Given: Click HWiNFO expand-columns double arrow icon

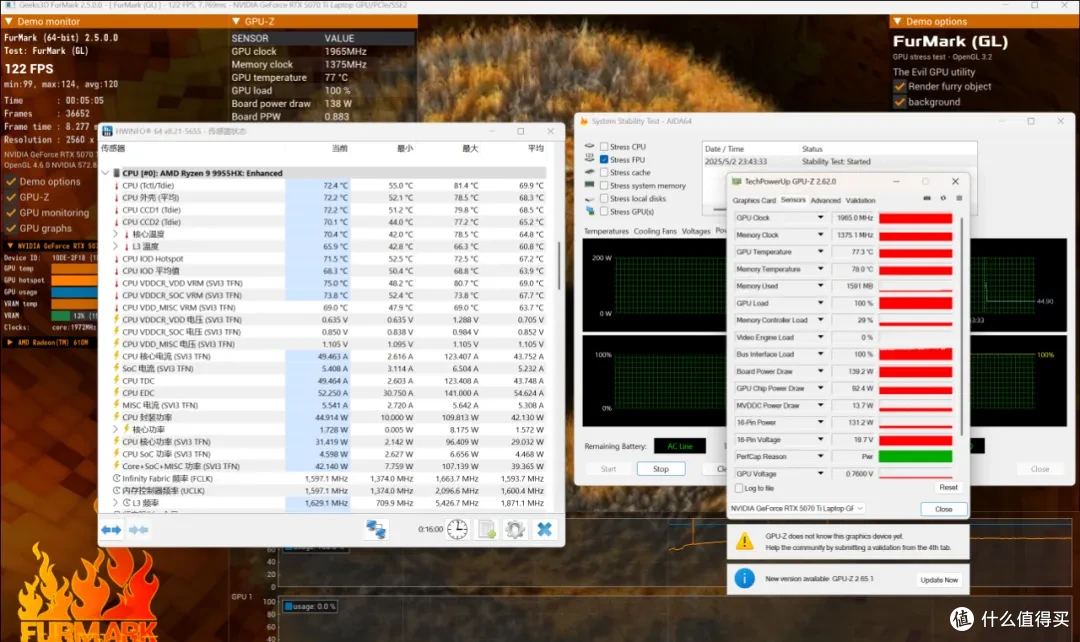Looking at the screenshot, I should pyautogui.click(x=111, y=530).
